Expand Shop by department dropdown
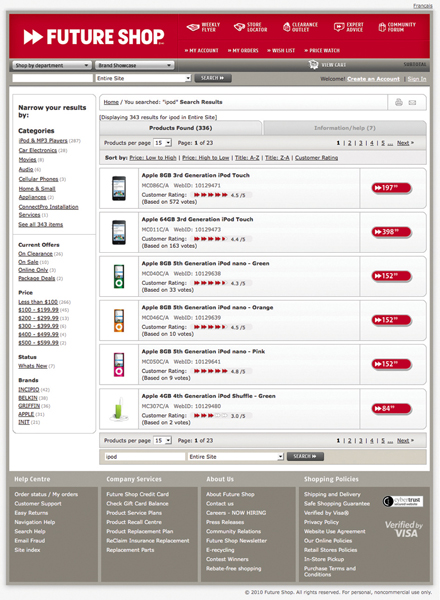 (52, 65)
